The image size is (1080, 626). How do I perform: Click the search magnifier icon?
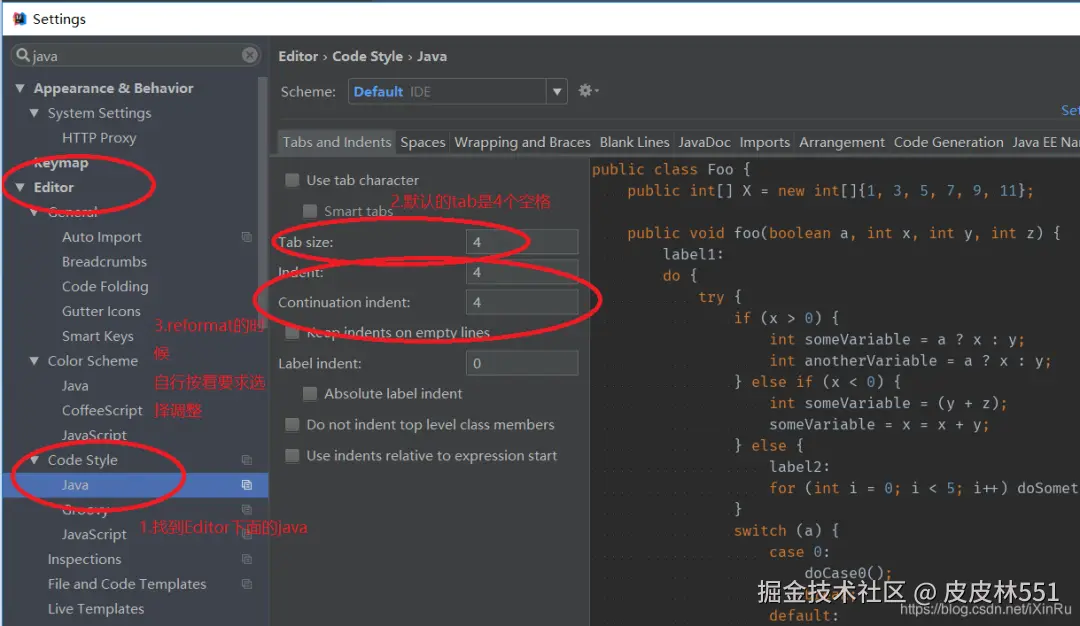click(23, 55)
